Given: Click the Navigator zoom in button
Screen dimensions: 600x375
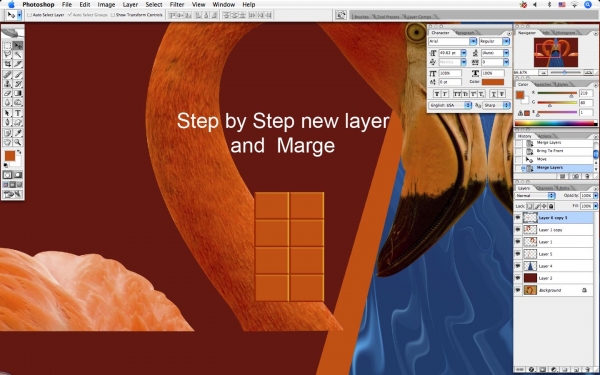Looking at the screenshot, I should (x=589, y=72).
